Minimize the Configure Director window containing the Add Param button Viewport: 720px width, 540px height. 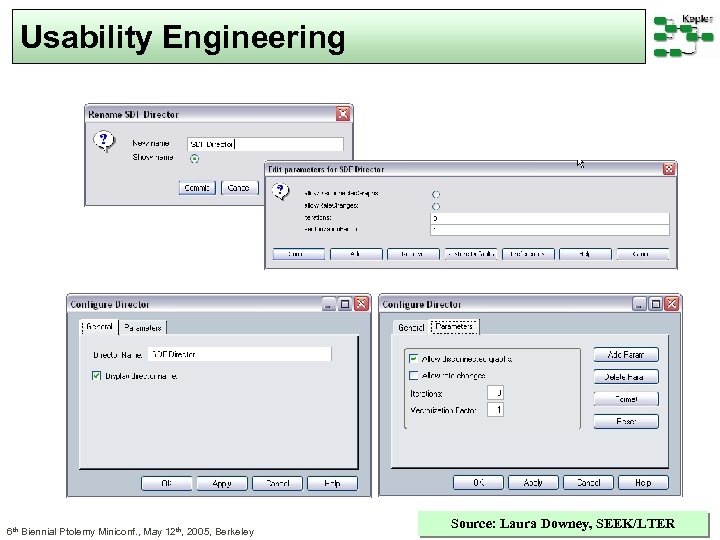point(640,304)
